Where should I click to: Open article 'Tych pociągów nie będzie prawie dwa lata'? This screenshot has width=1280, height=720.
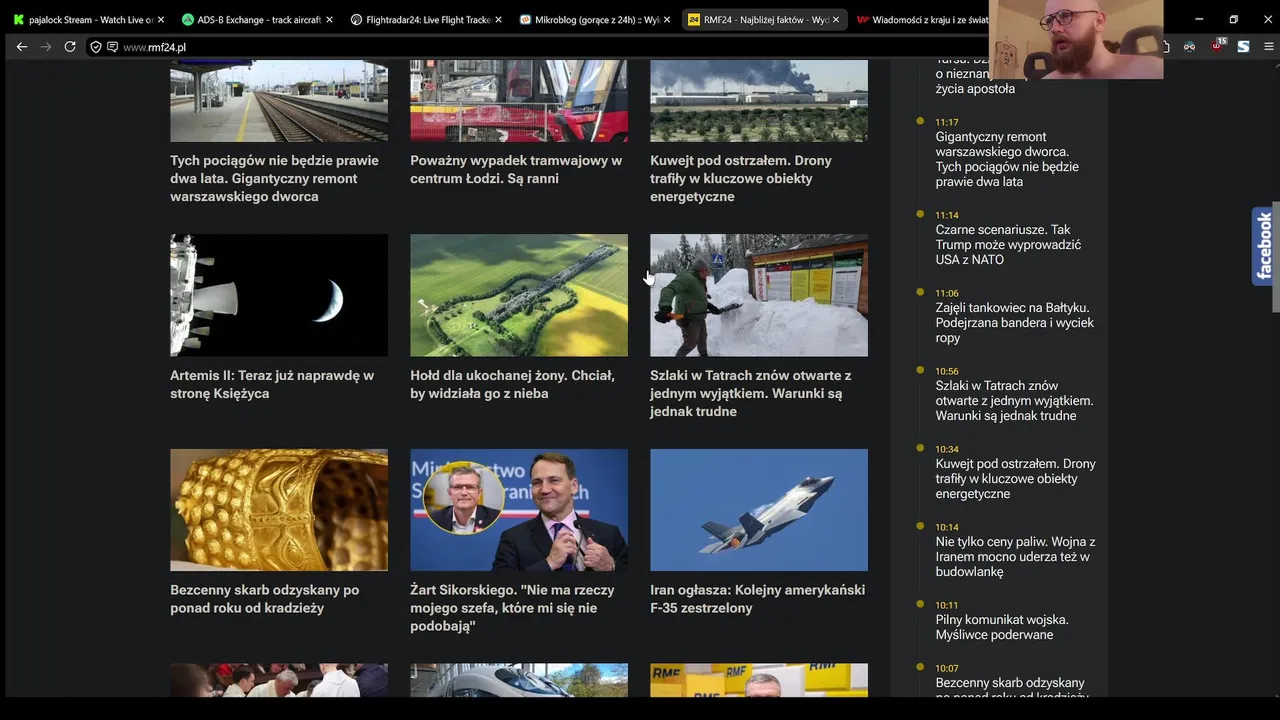274,179
